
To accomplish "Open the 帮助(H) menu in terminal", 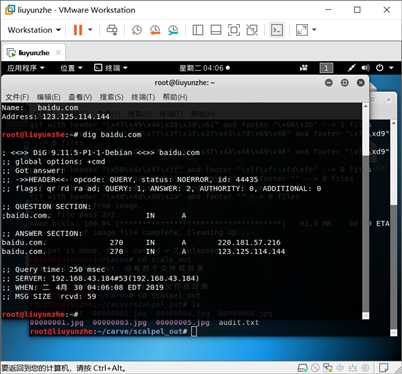I will (175, 97).
